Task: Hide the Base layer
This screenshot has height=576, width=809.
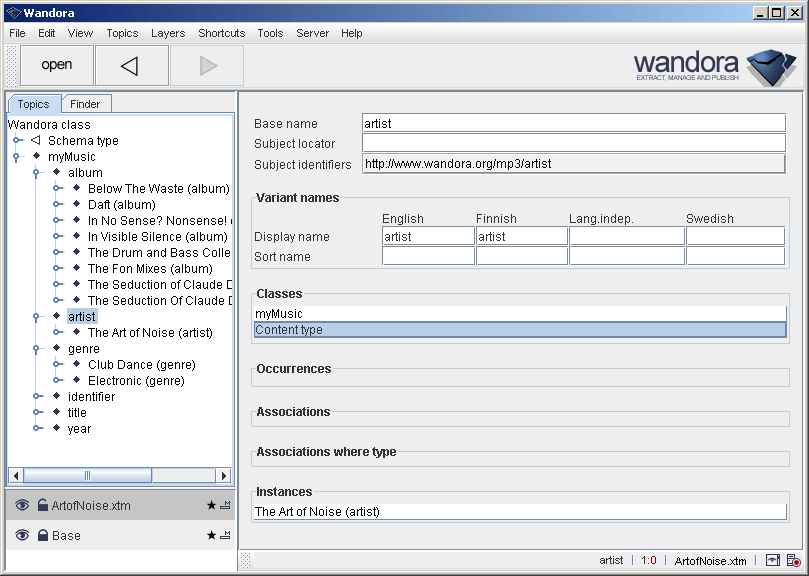Action: (x=22, y=535)
